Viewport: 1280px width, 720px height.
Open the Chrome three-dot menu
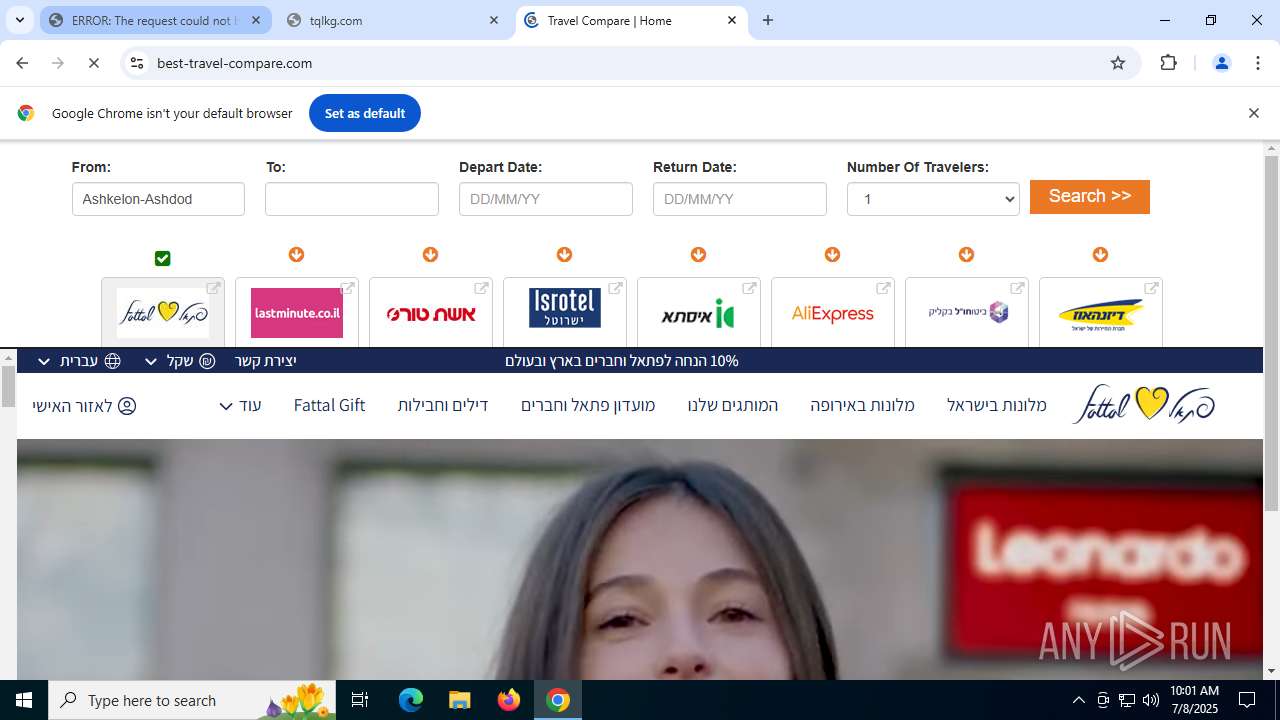(1258, 63)
